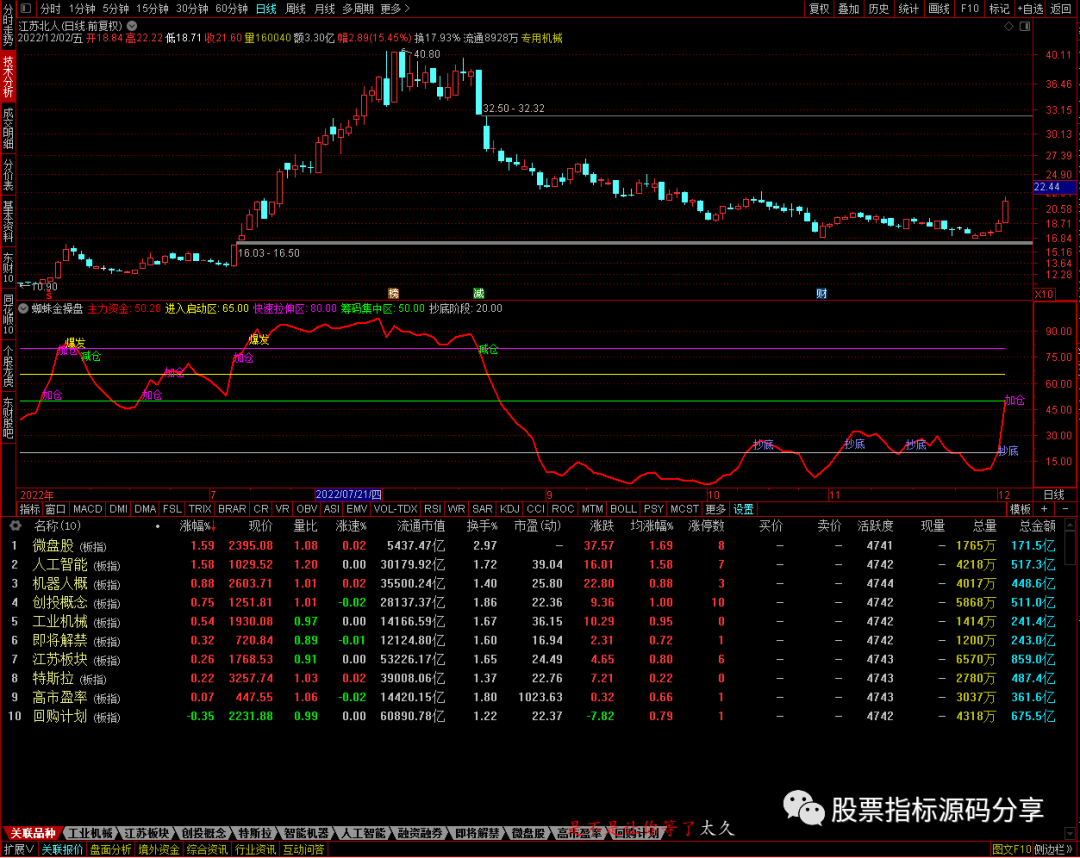The height and width of the screenshot is (858, 1080).
Task: Open the 多周期 multi-period view
Action: click(358, 9)
